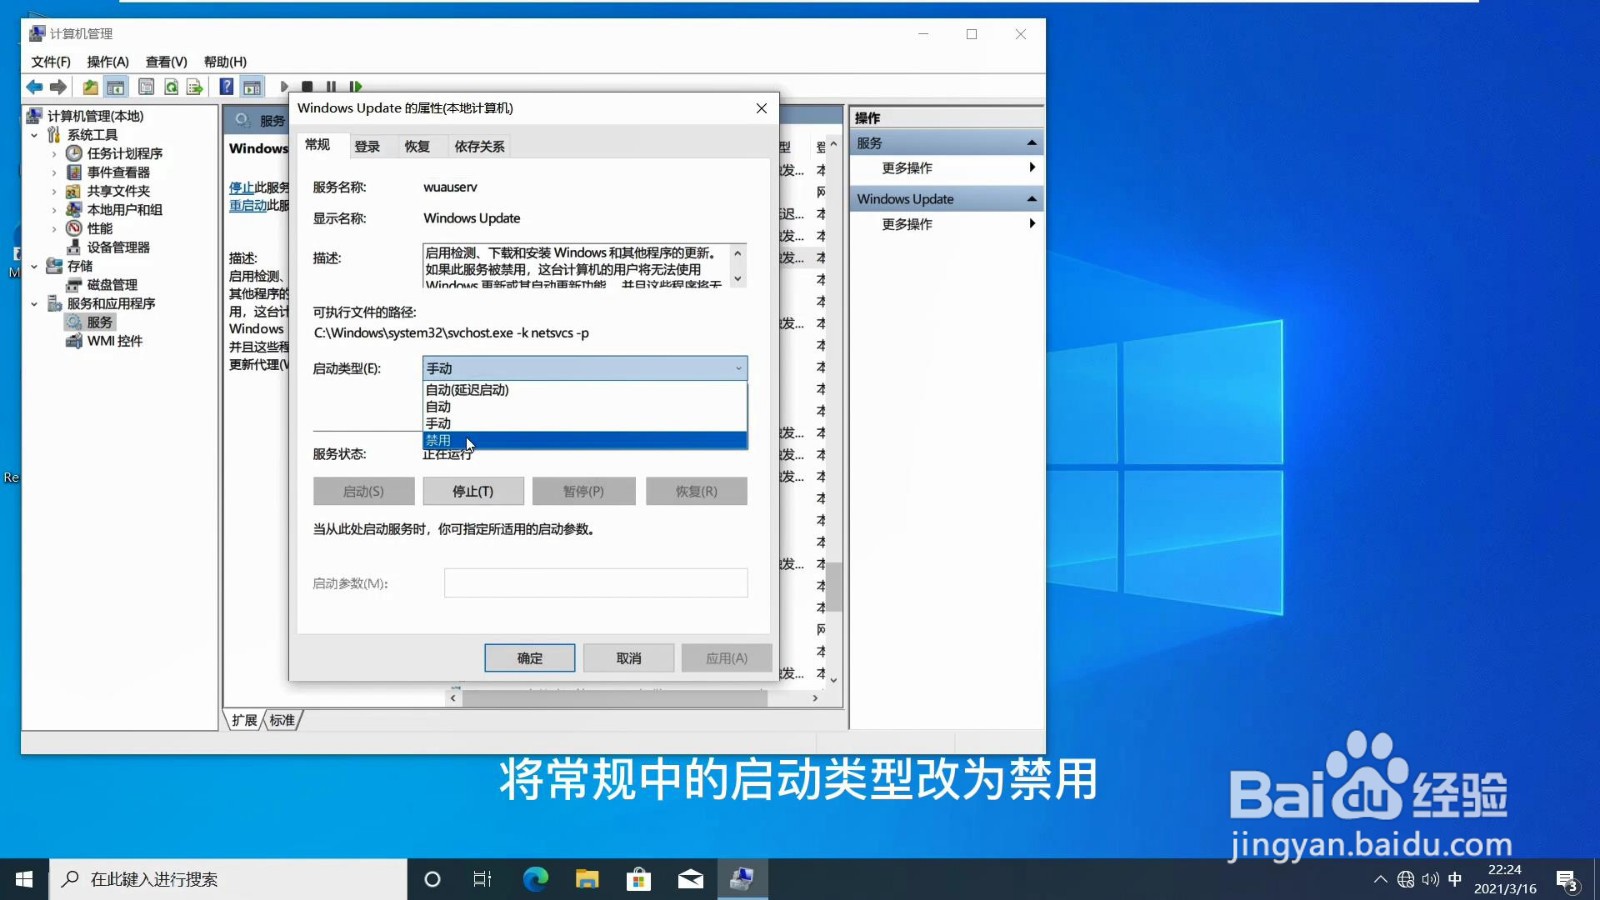Screen dimensions: 1600x900
Task: Open the 文件(F) menu
Action: click(51, 62)
